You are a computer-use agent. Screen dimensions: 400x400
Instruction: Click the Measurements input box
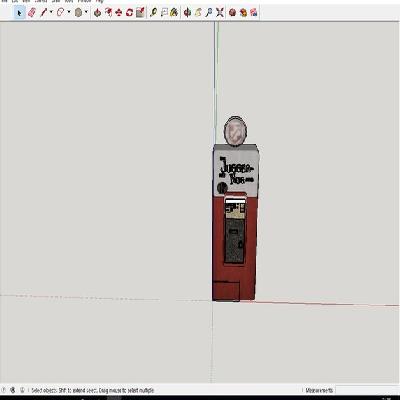point(367,390)
